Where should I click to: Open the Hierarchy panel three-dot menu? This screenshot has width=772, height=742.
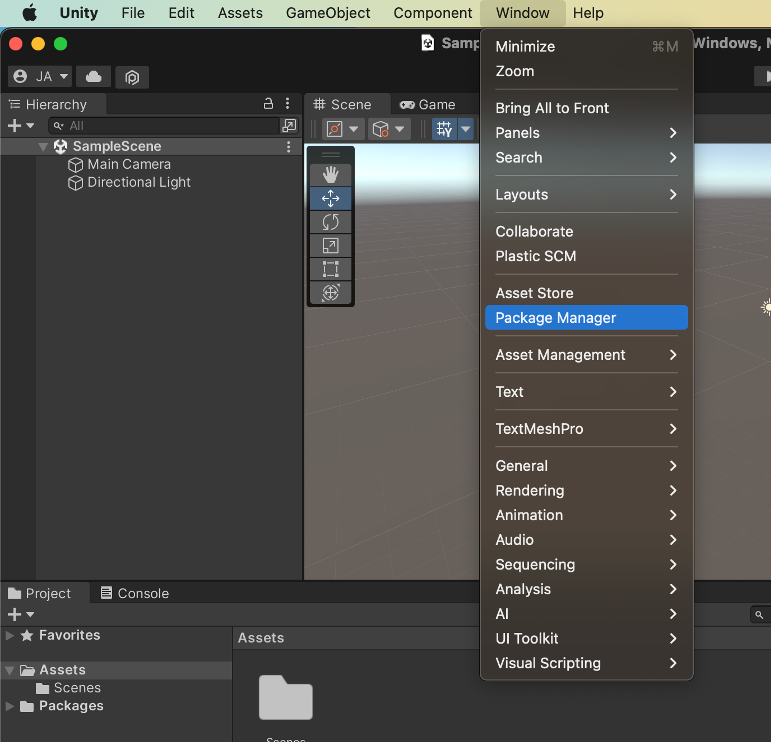coord(288,104)
